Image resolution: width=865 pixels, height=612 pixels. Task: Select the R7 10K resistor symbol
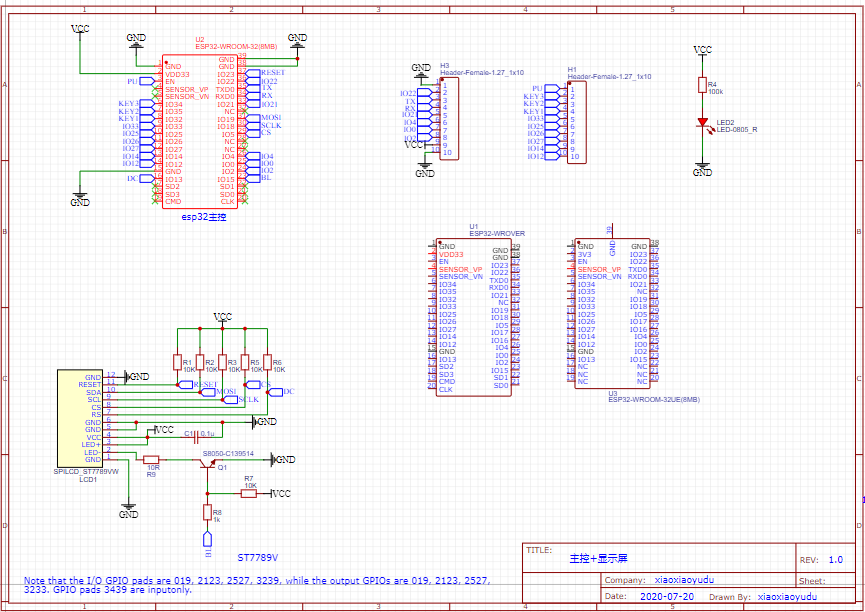pyautogui.click(x=249, y=493)
